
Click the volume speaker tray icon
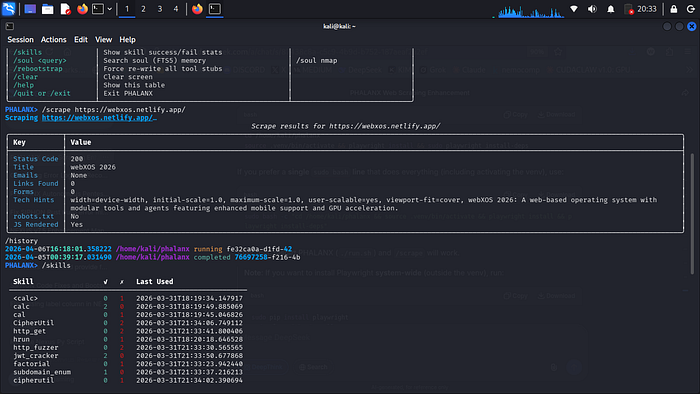(x=592, y=9)
